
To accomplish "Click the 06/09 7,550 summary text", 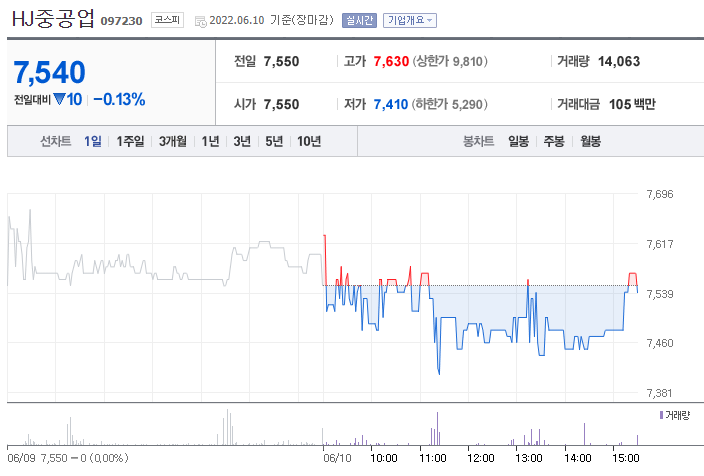I will pos(68,458).
